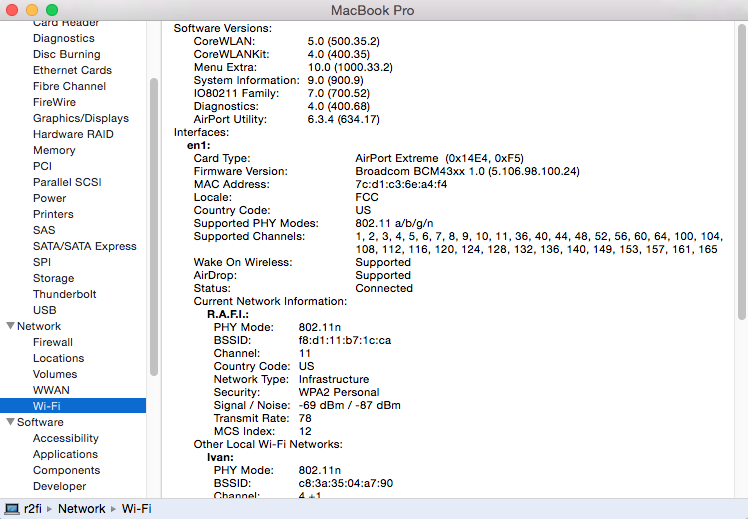Screen dimensions: 748x519
Task: Select PCI in the sidebar
Action: click(42, 166)
